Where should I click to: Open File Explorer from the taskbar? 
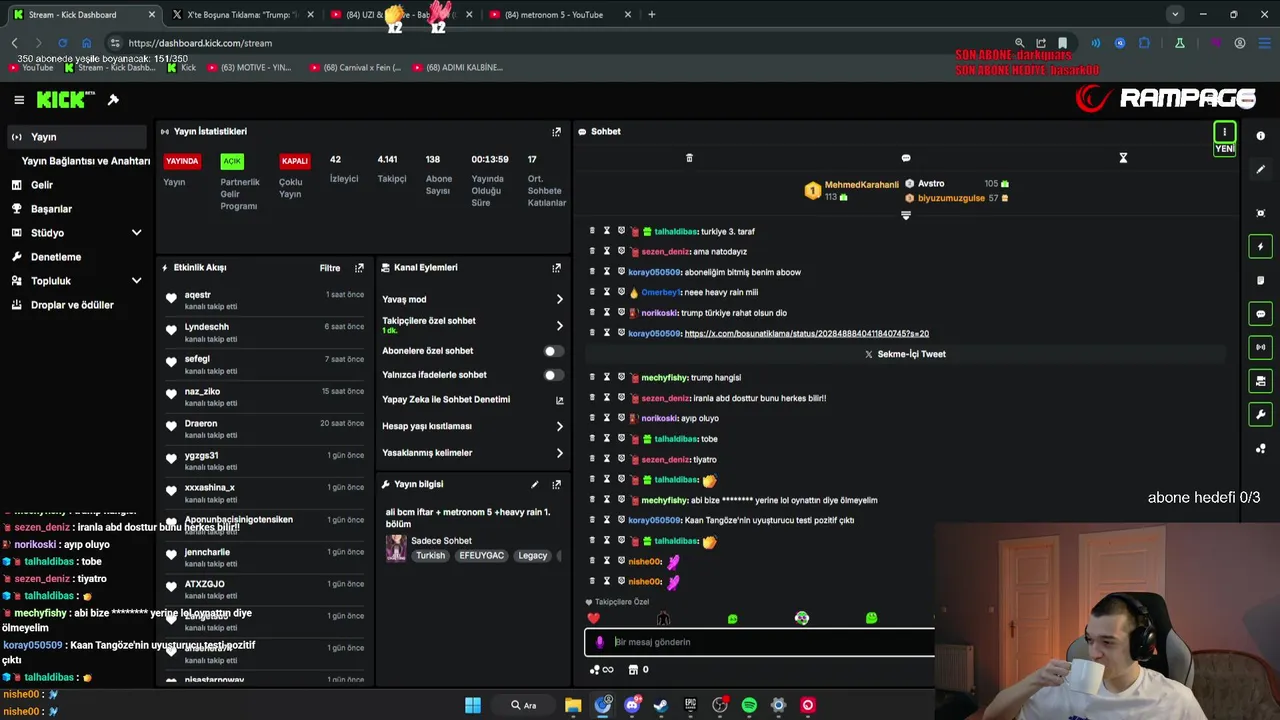[x=573, y=705]
